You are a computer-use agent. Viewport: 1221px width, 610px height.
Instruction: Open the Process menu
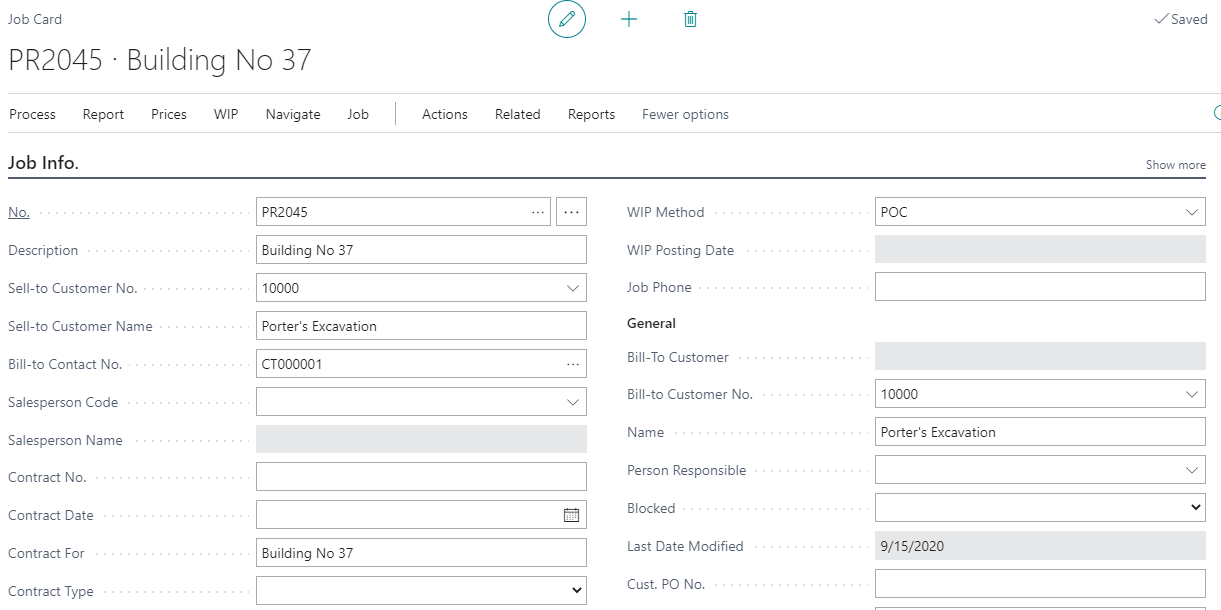pyautogui.click(x=33, y=114)
